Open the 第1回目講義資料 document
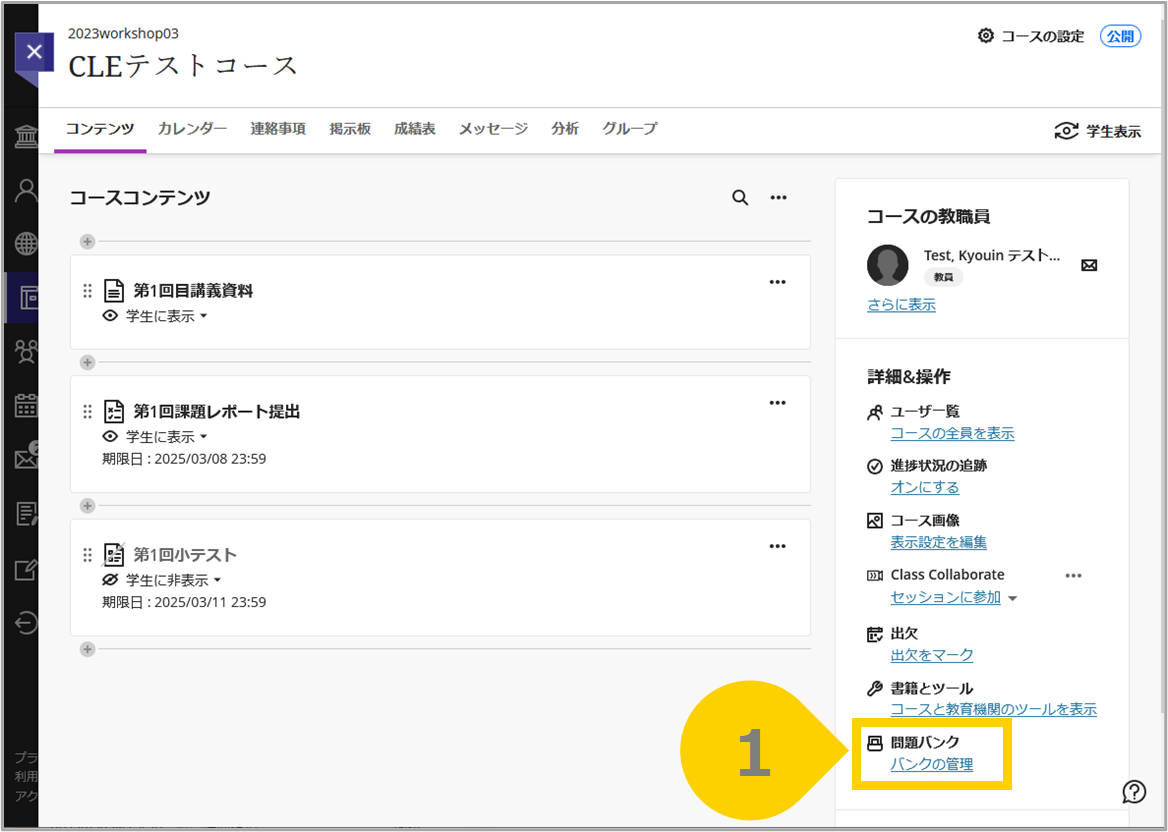The height and width of the screenshot is (832, 1168). coord(193,290)
